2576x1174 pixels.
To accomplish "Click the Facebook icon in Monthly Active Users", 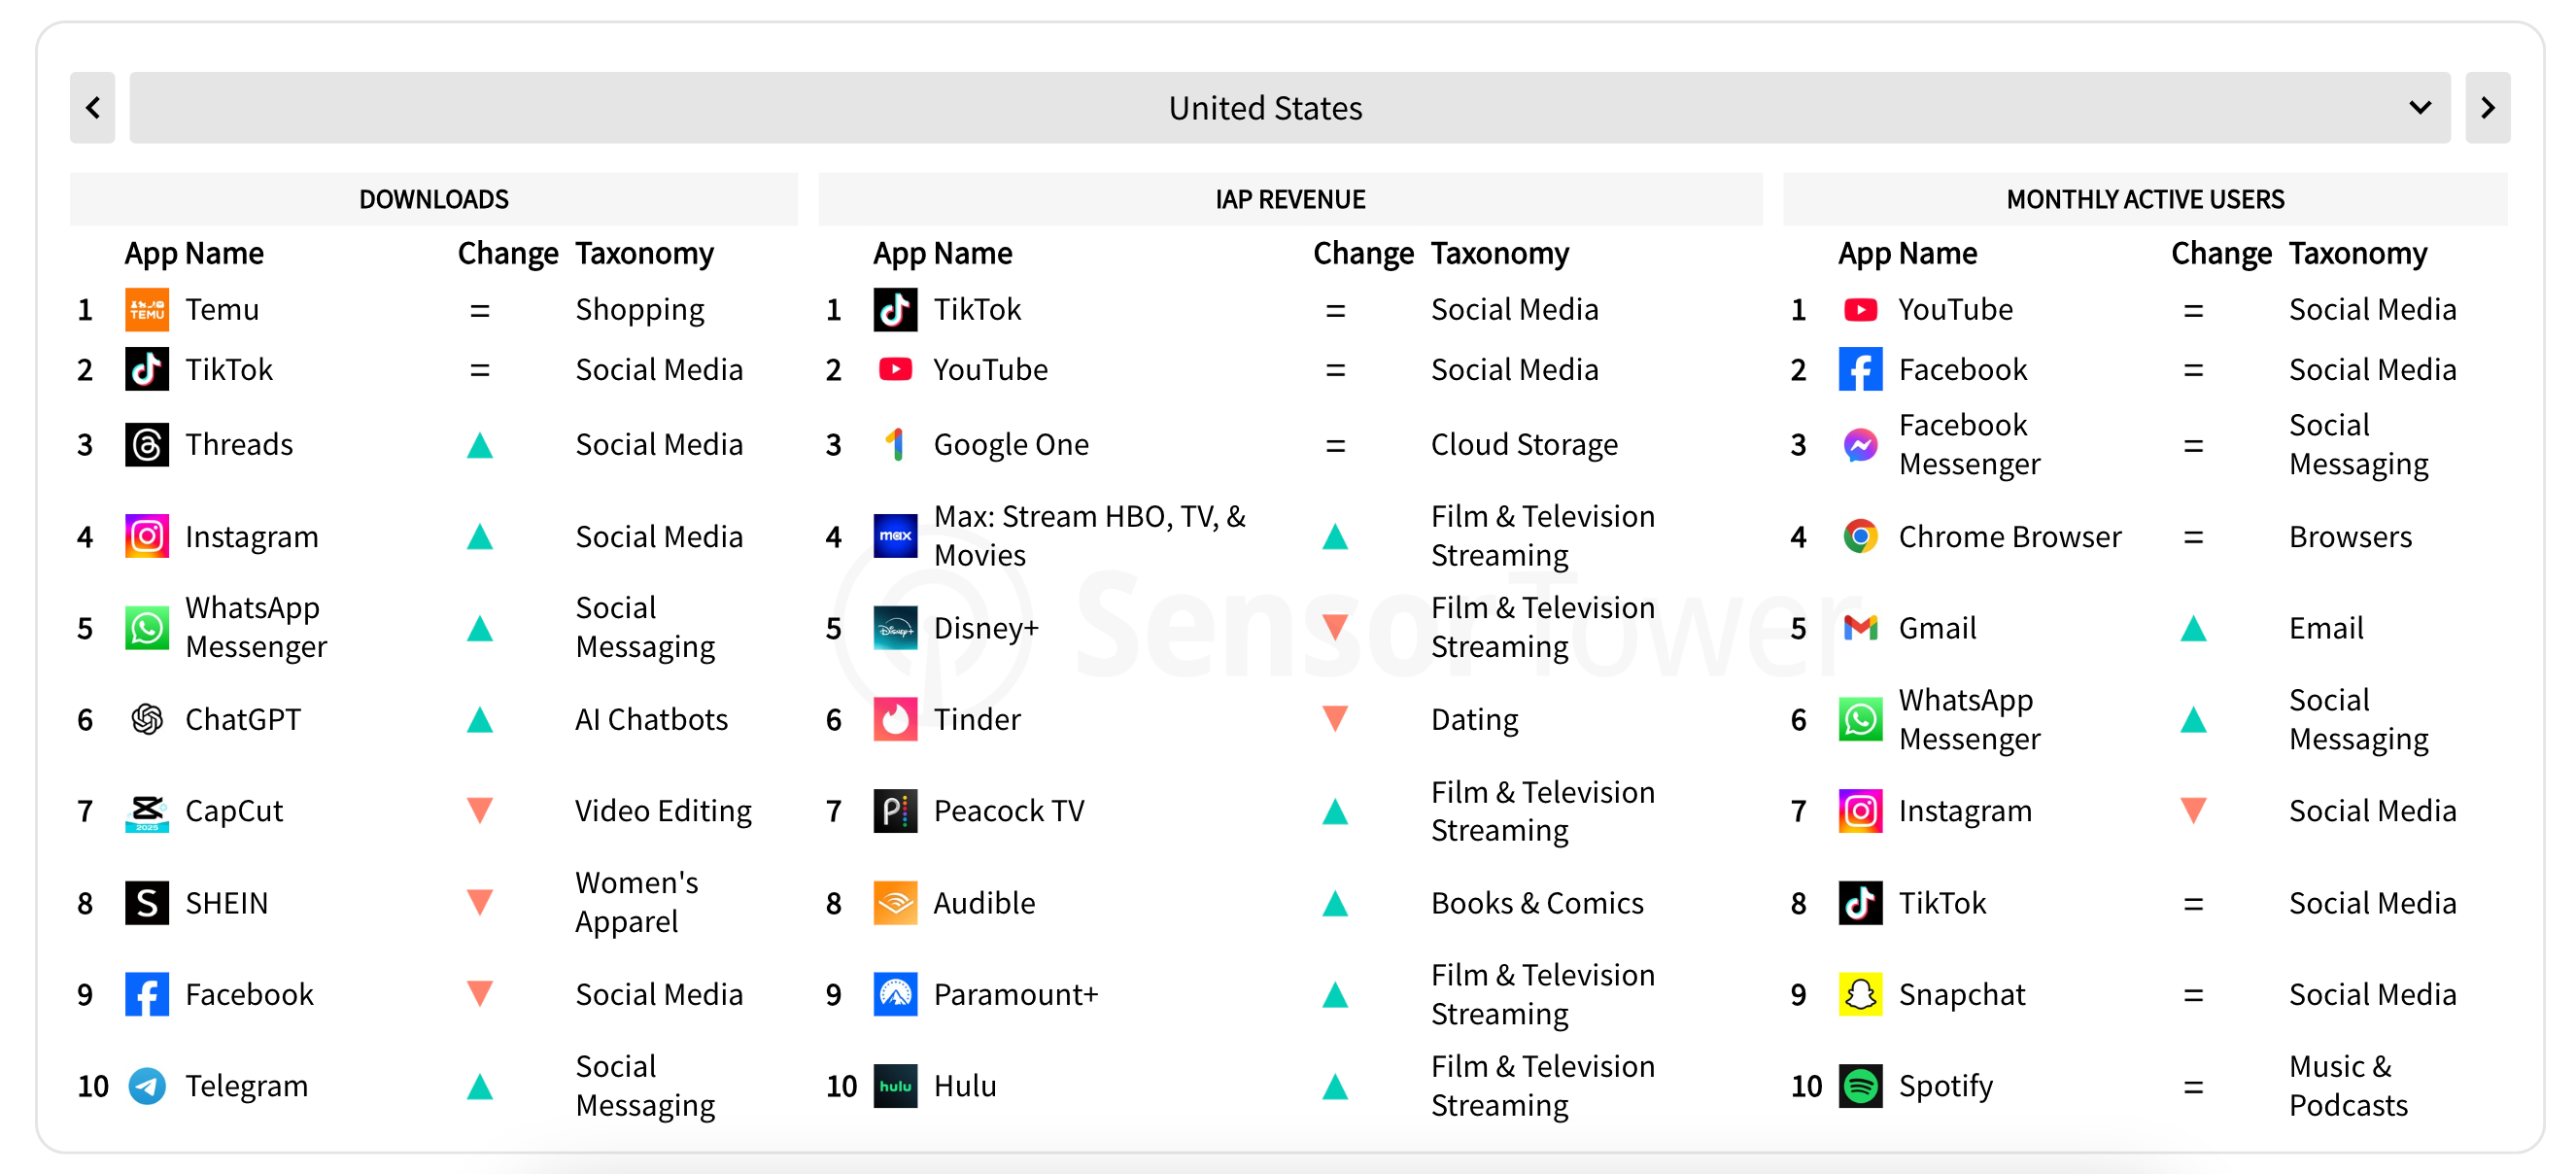I will pos(1860,370).
